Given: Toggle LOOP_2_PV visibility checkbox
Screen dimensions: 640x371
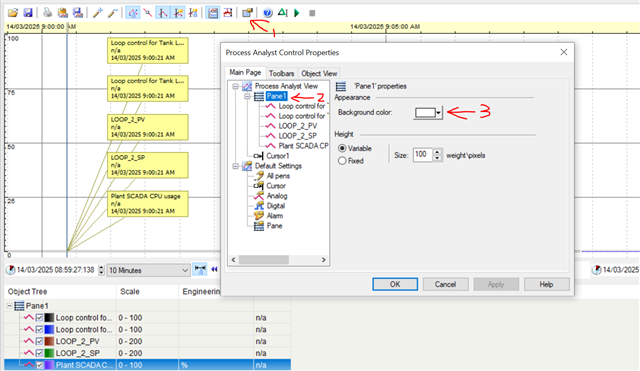Looking at the screenshot, I should pyautogui.click(x=39, y=341).
